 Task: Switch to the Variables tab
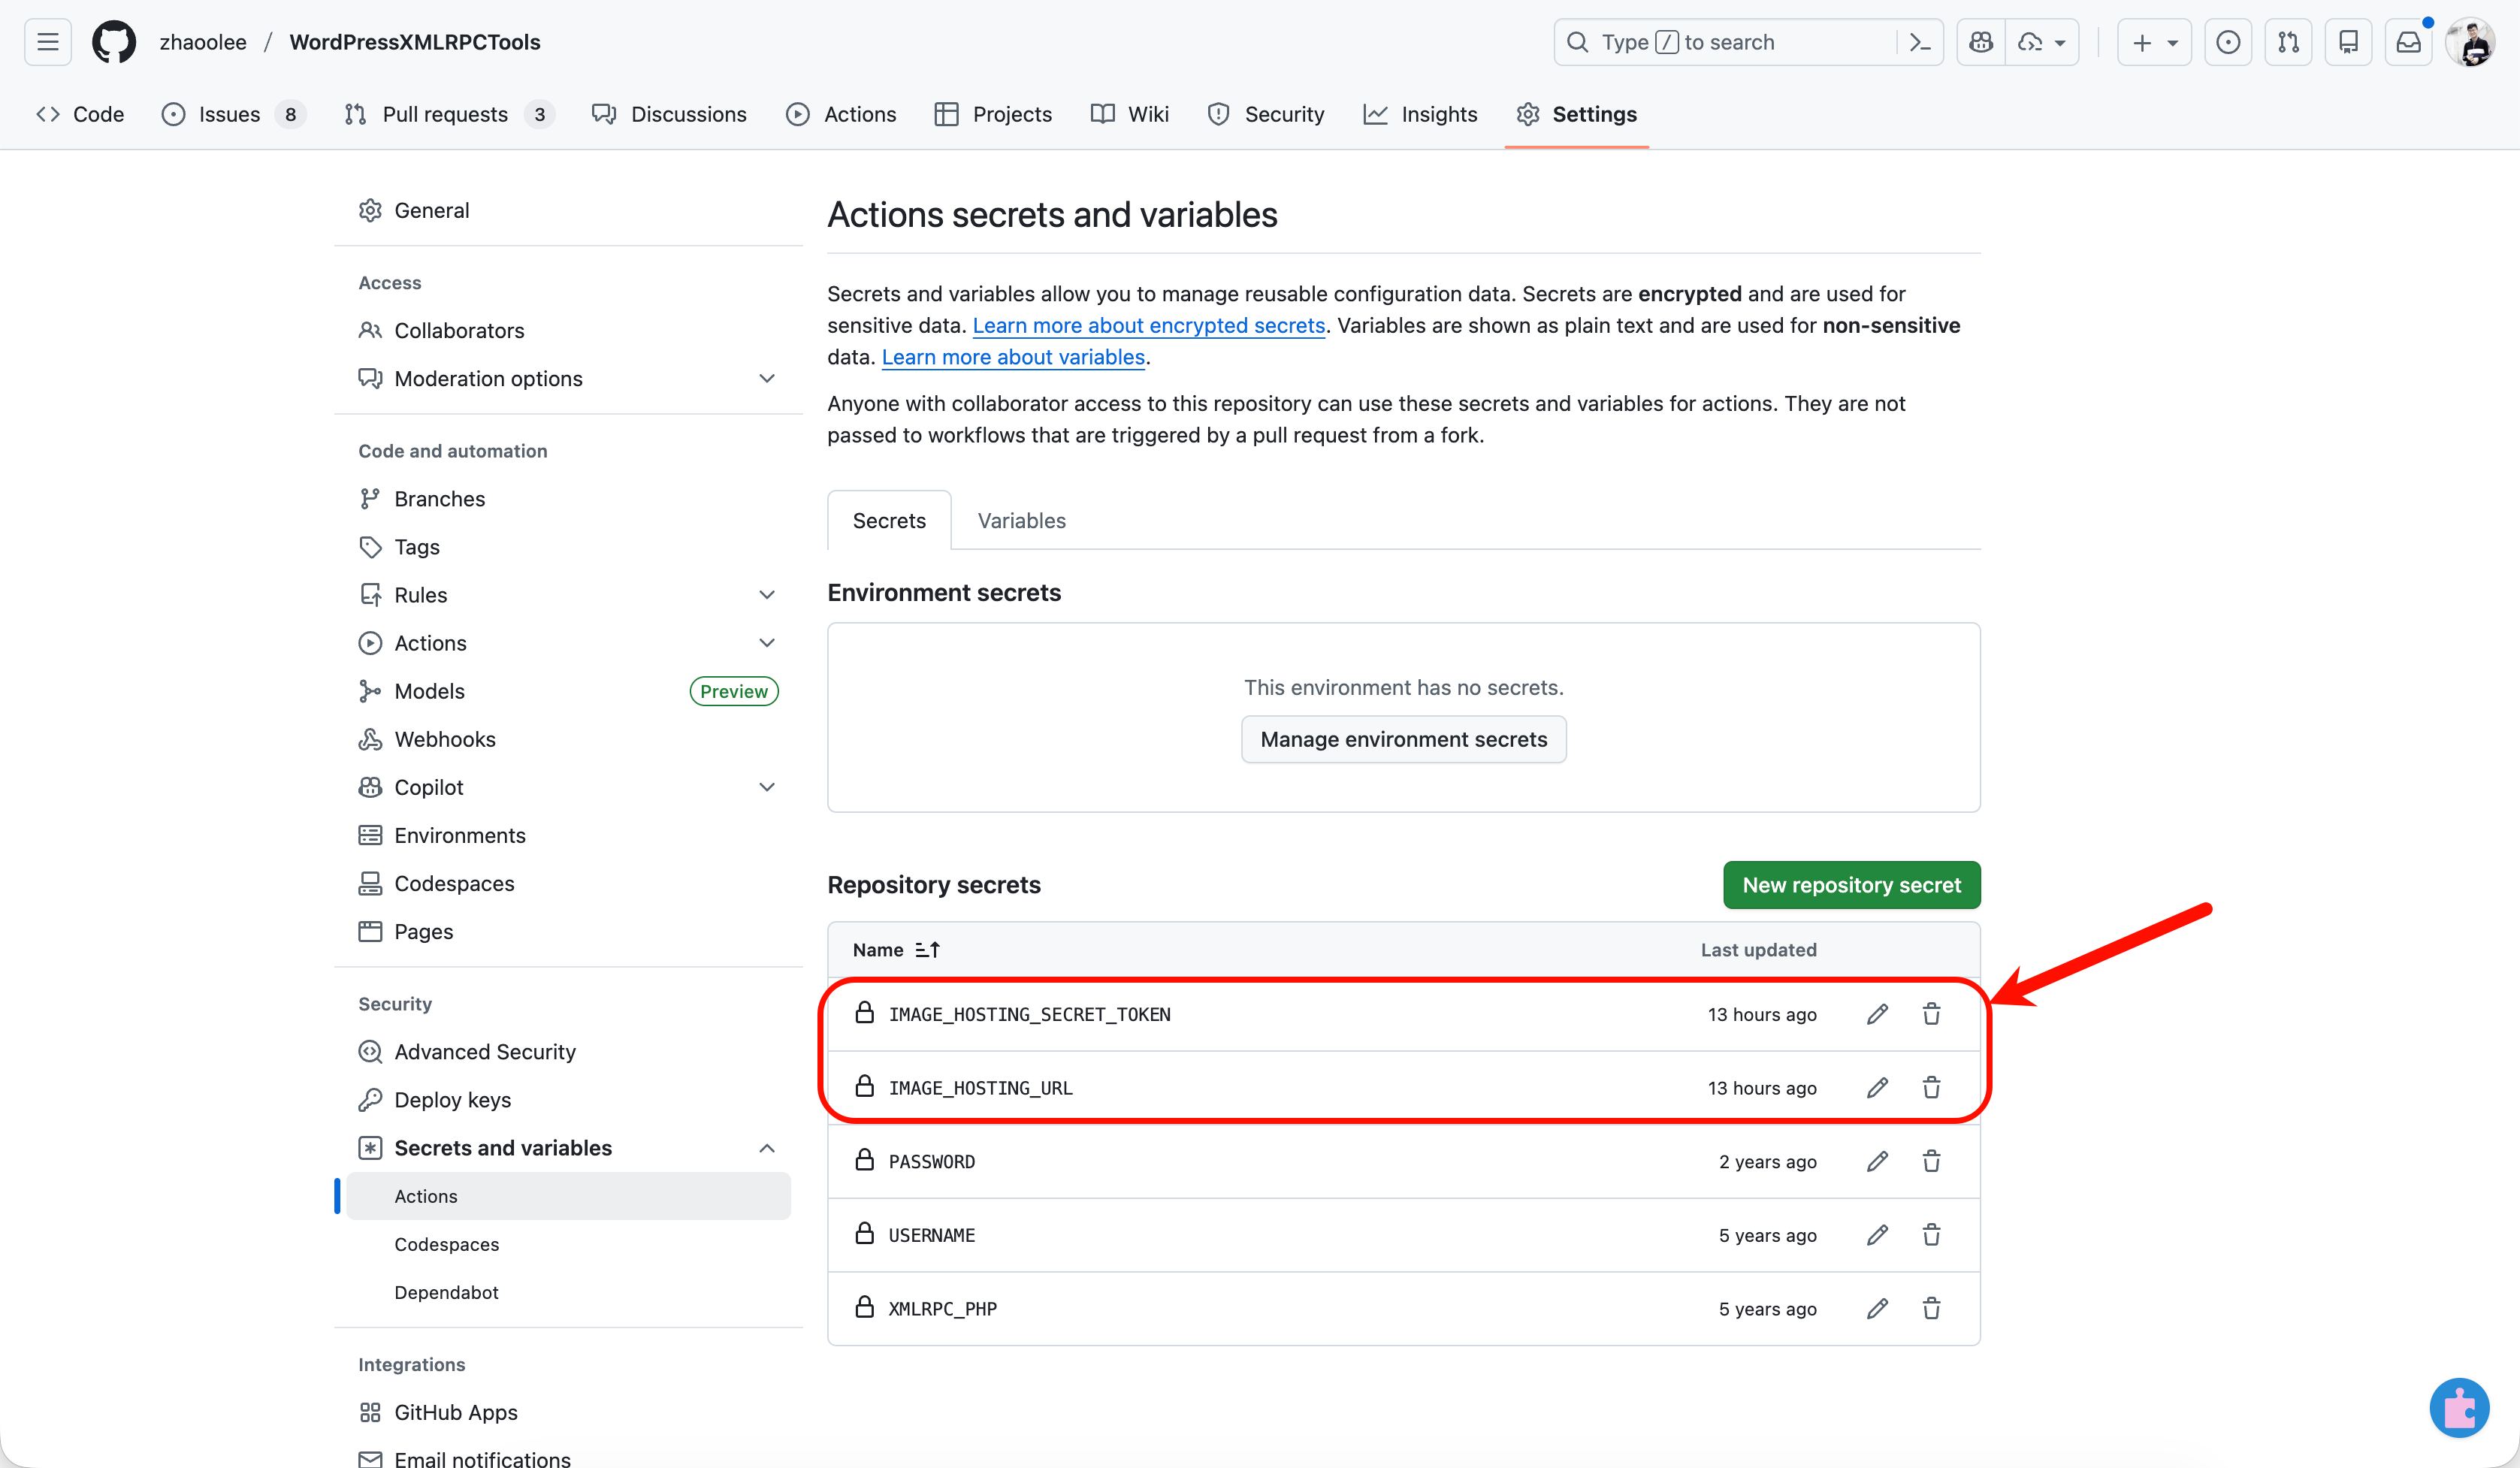(x=1021, y=520)
